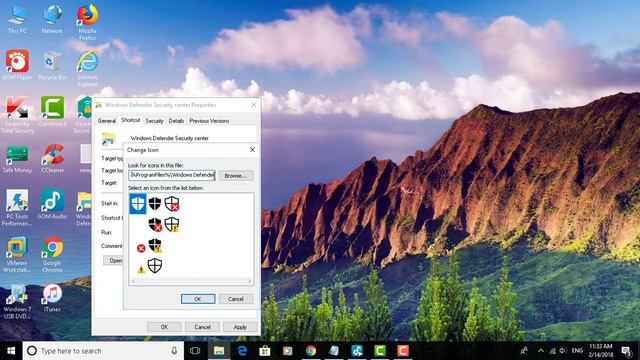Open Microsoft Store from the taskbar
Viewport: 640px width, 360px height.
[265, 351]
